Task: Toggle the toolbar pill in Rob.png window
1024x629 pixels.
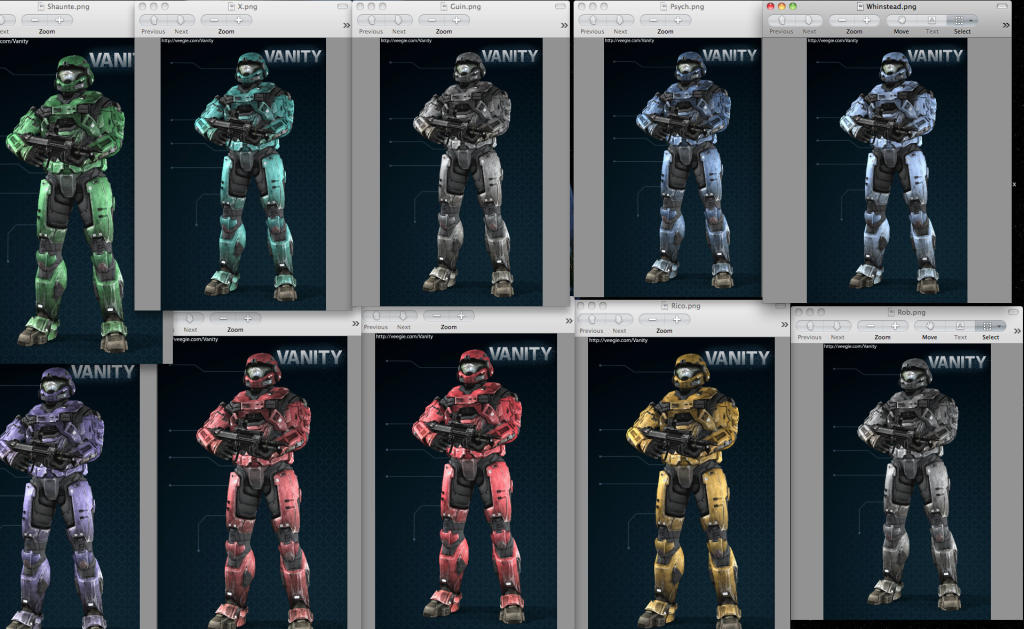Action: coord(1013,312)
